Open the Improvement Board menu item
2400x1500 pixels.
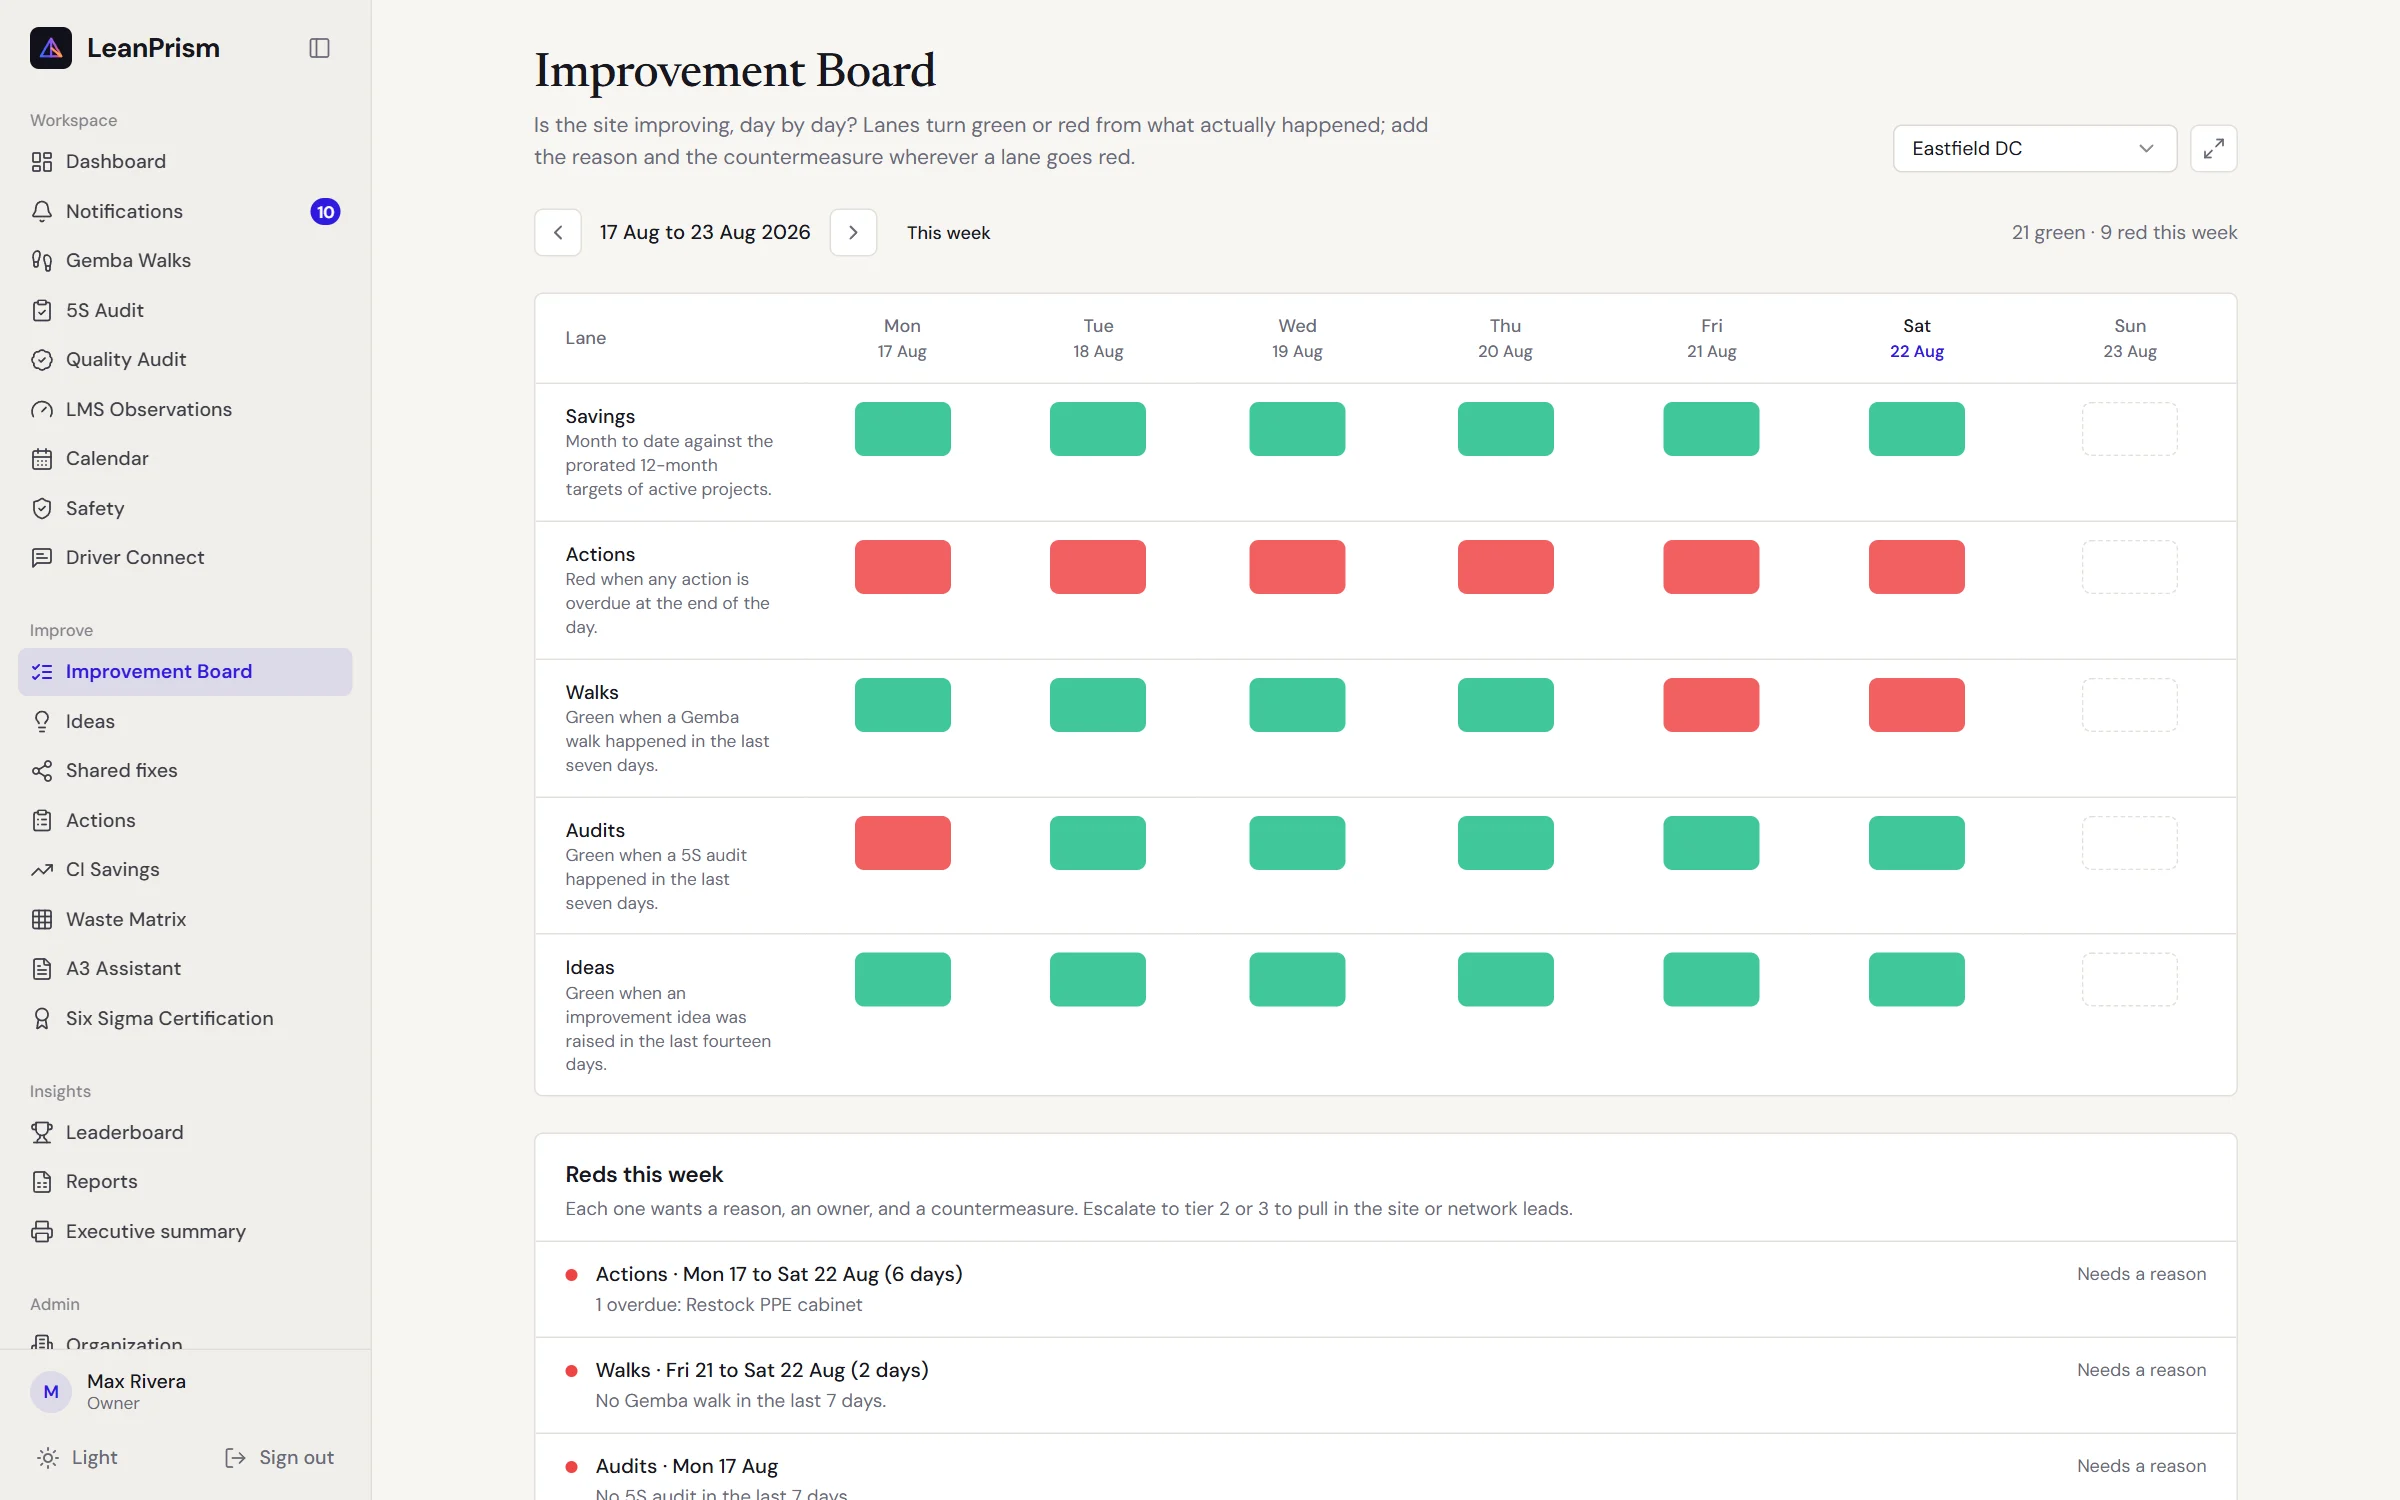(185, 672)
